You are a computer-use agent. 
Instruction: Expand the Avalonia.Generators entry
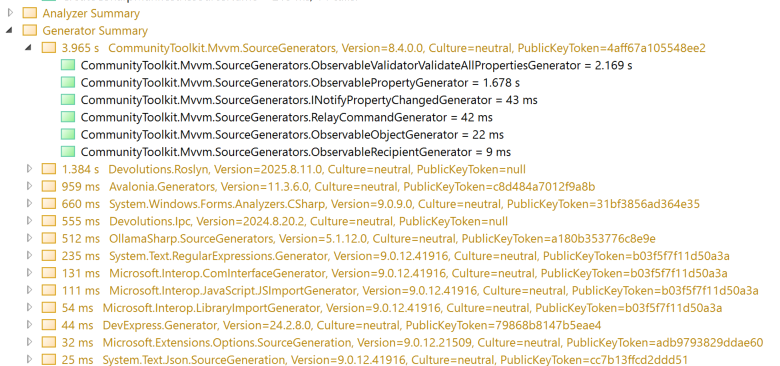(29, 186)
